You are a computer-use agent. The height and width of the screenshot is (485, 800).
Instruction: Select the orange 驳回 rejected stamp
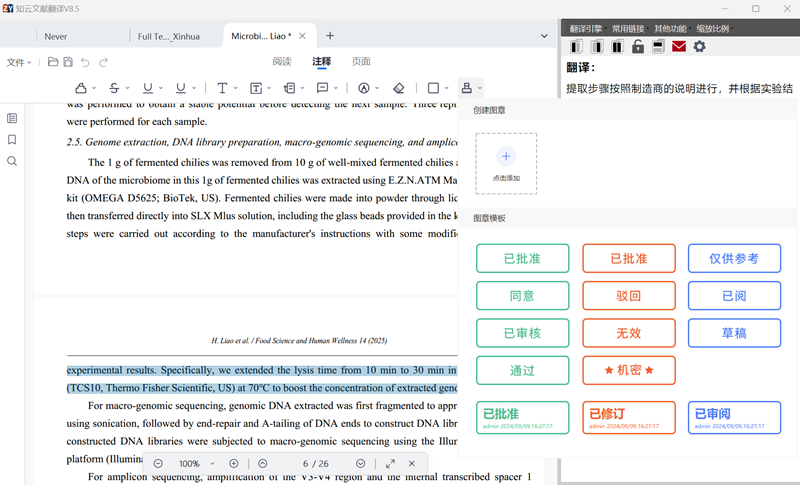(x=628, y=296)
